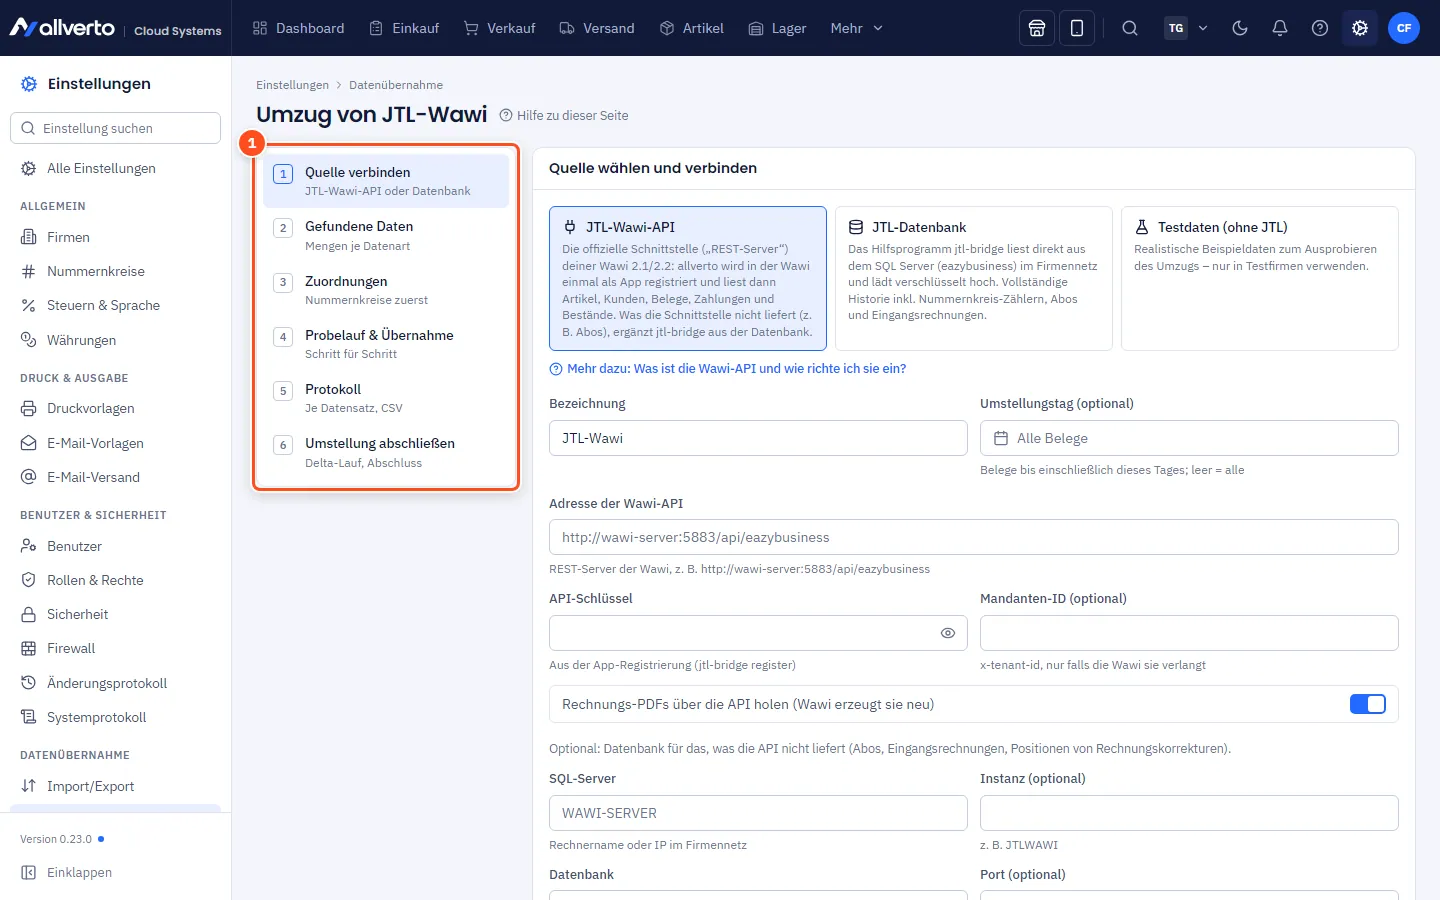Click the allverto logo
This screenshot has height=900, width=1440.
coord(62,28)
